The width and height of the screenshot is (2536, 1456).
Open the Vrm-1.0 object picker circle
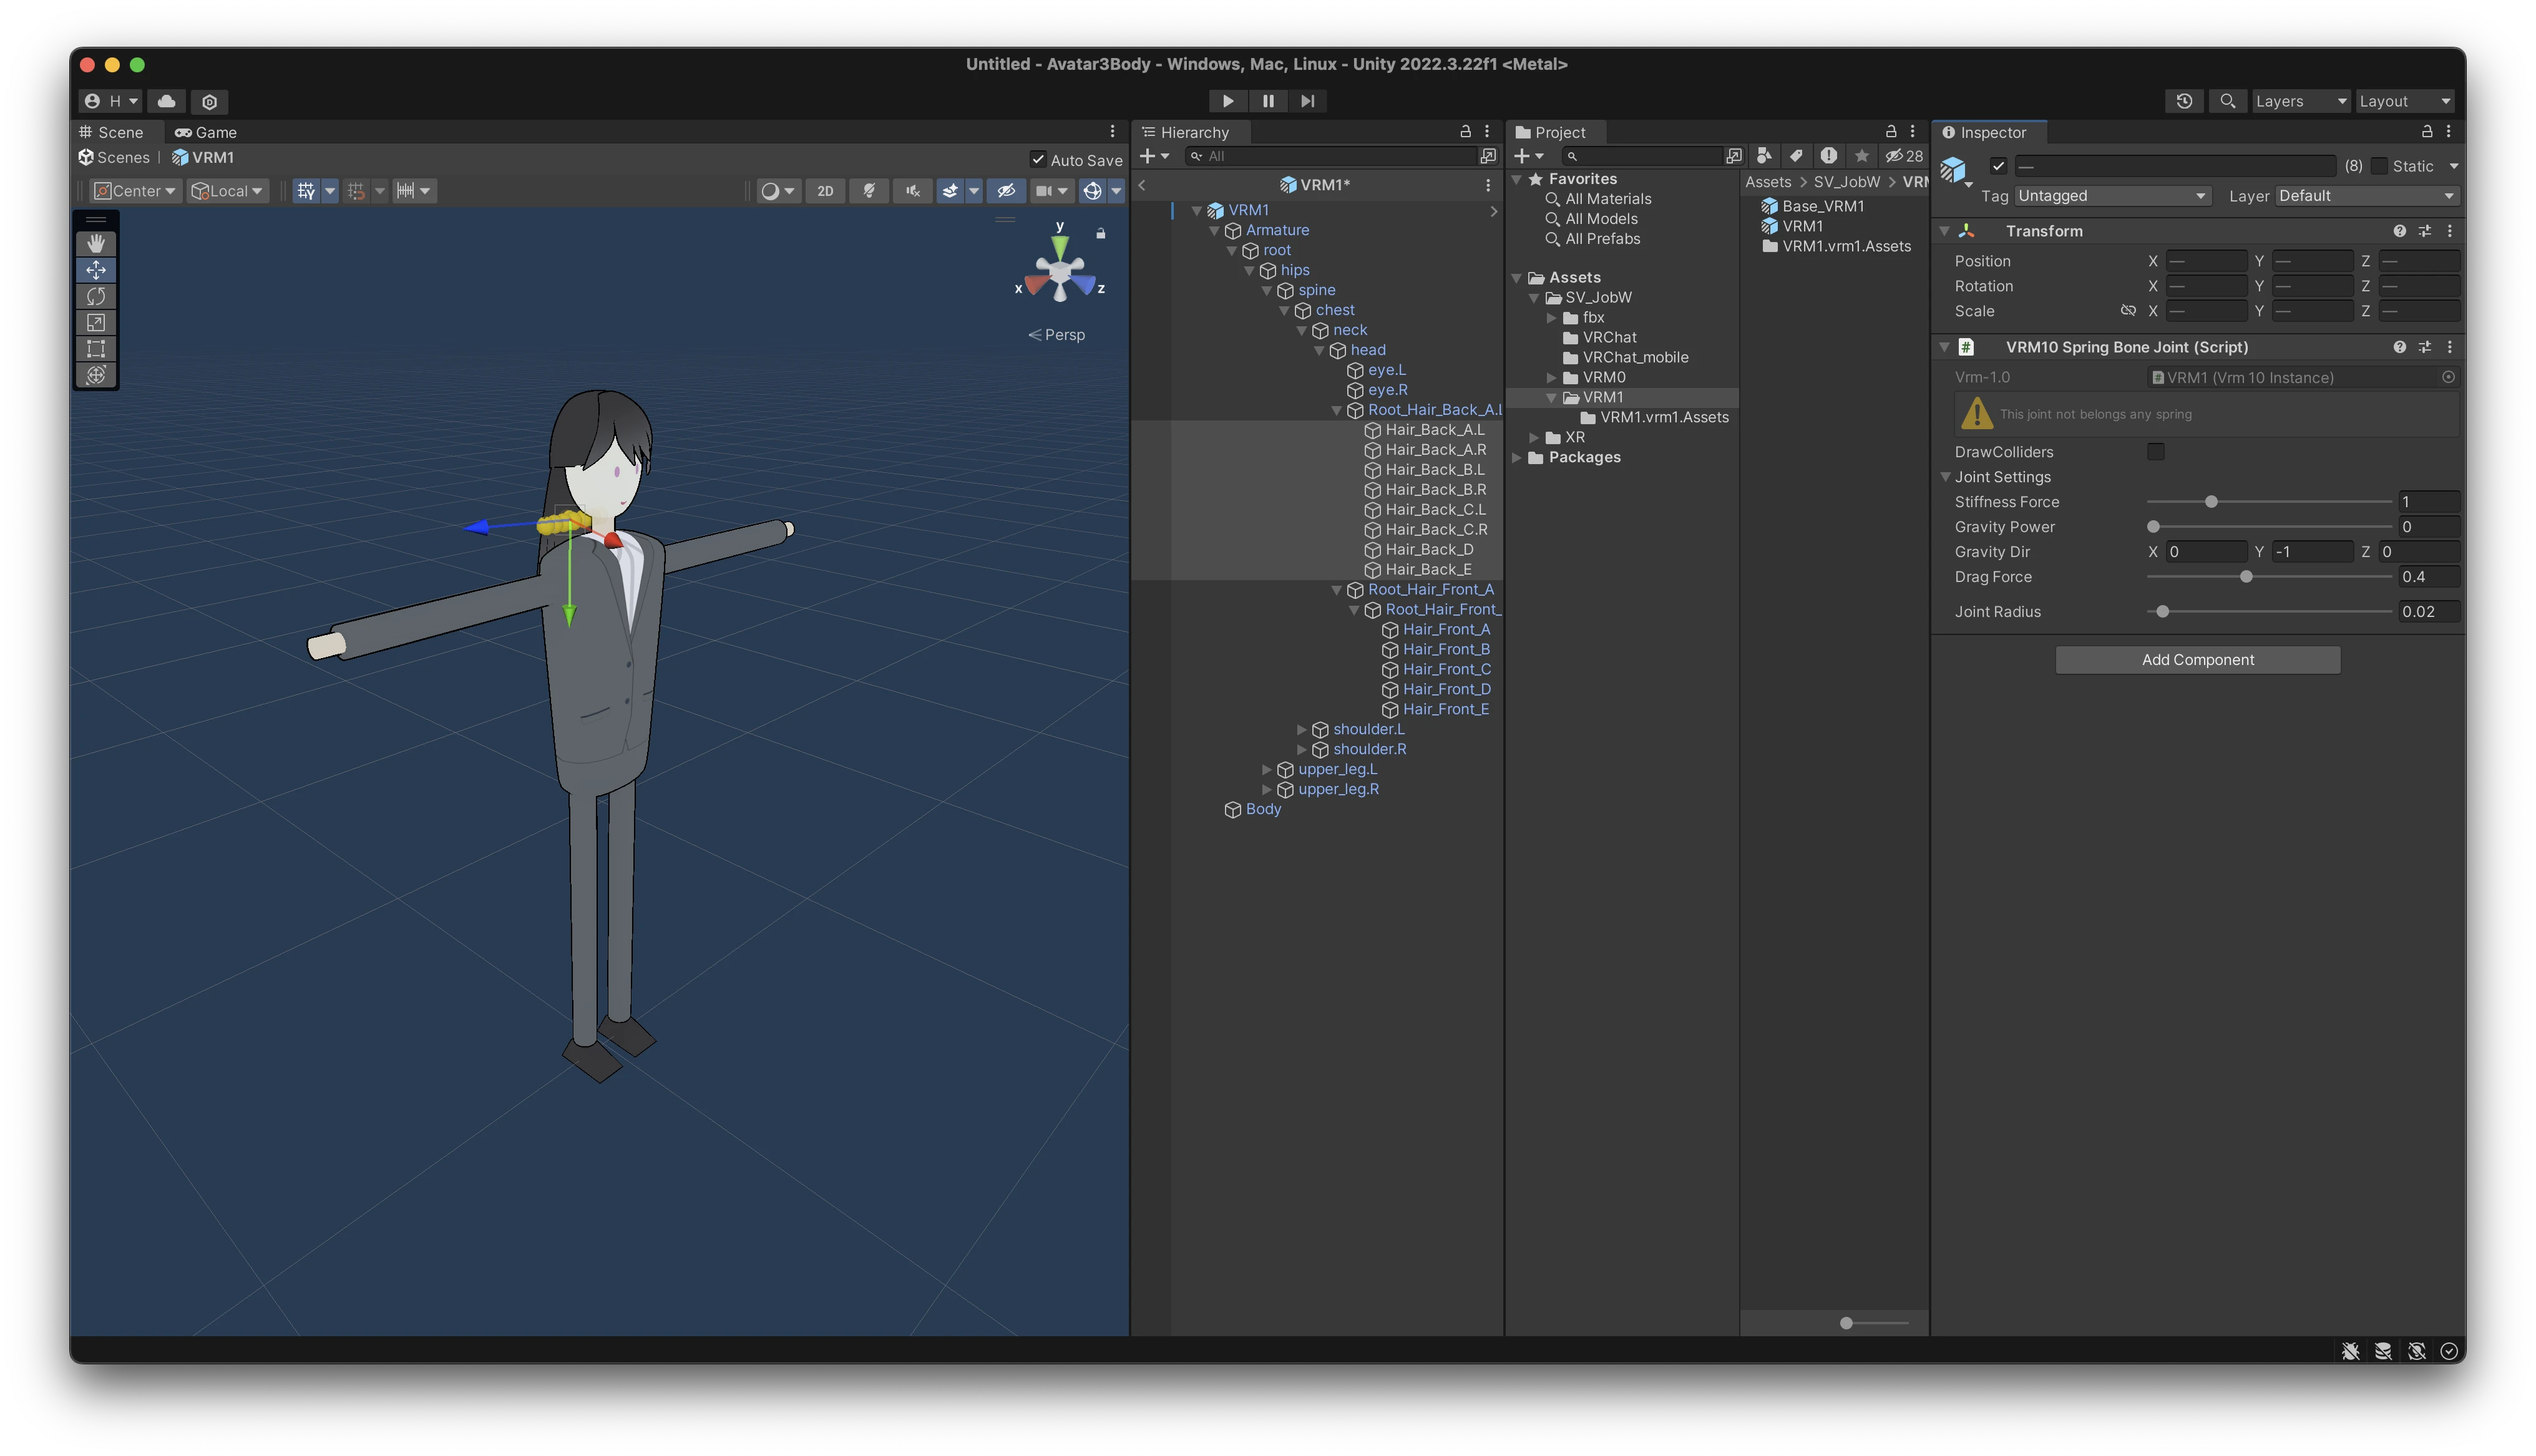2448,377
